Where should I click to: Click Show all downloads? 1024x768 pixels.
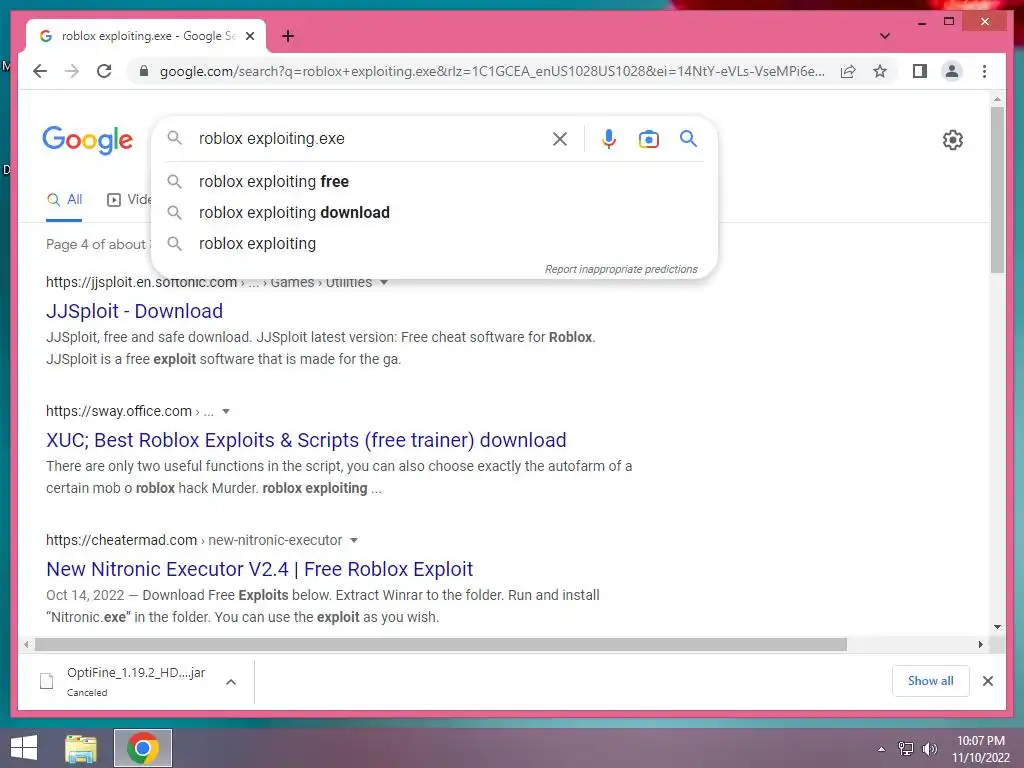(930, 681)
